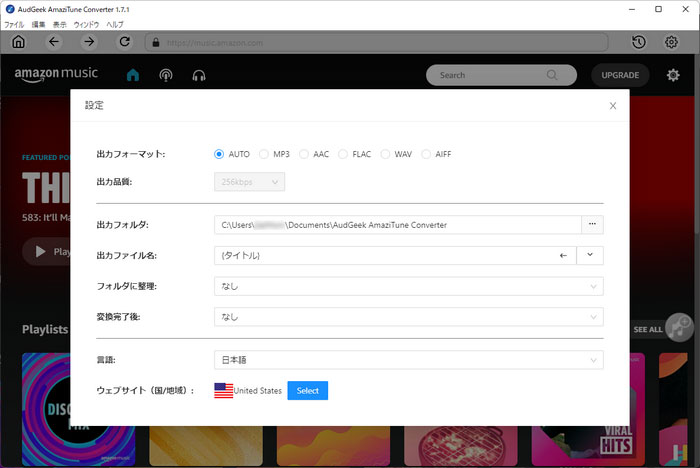Screen dimensions: 700x468
Task: Open the grill image playlist thumbnail
Action: [x=461, y=445]
